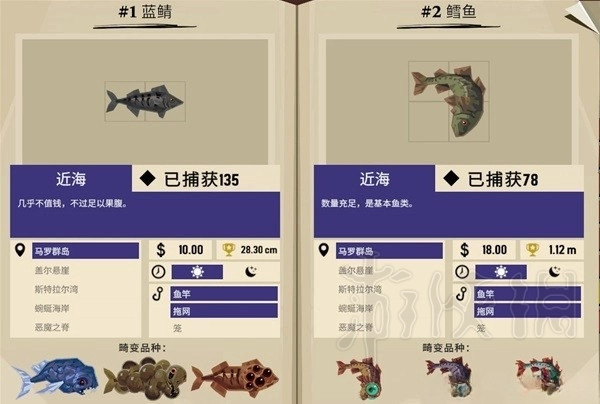This screenshot has height=404, width=600.
Task: Toggle the night moon indicator for 蓝鲭
Action: coord(251,272)
